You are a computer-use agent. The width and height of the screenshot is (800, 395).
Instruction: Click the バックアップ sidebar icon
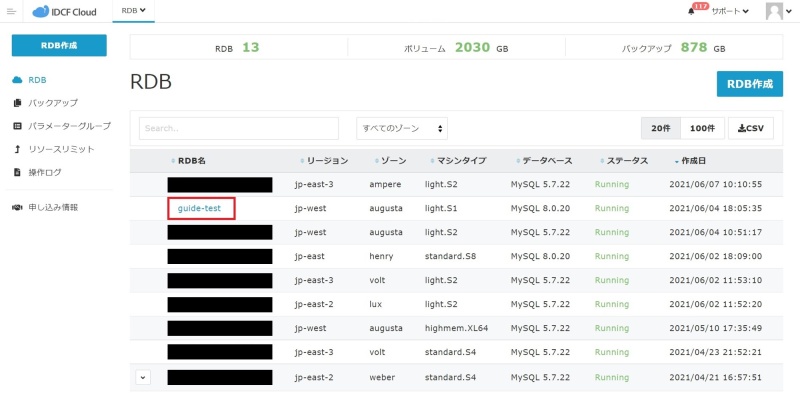(17, 103)
